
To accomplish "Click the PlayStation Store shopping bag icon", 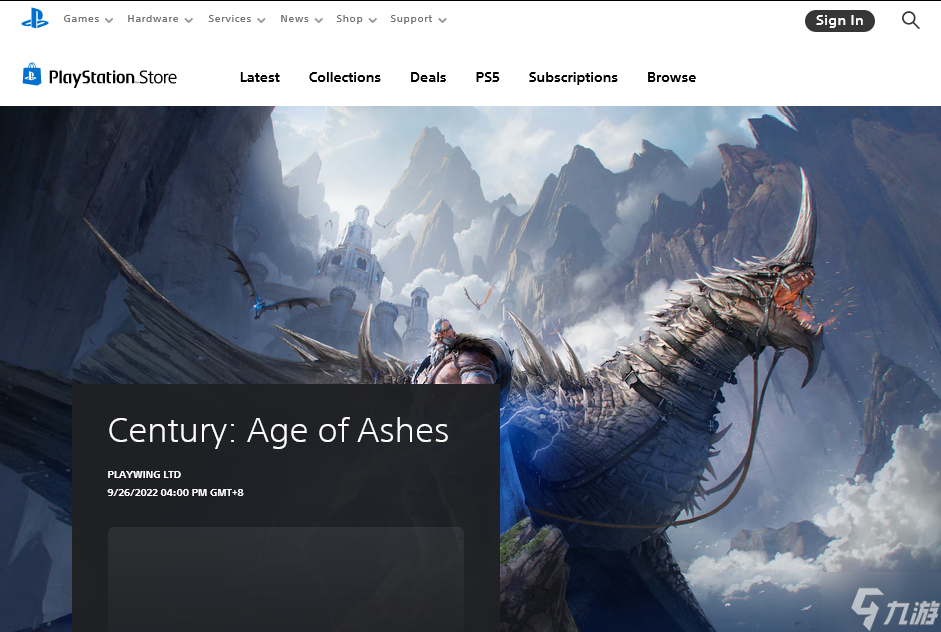I will (x=32, y=74).
